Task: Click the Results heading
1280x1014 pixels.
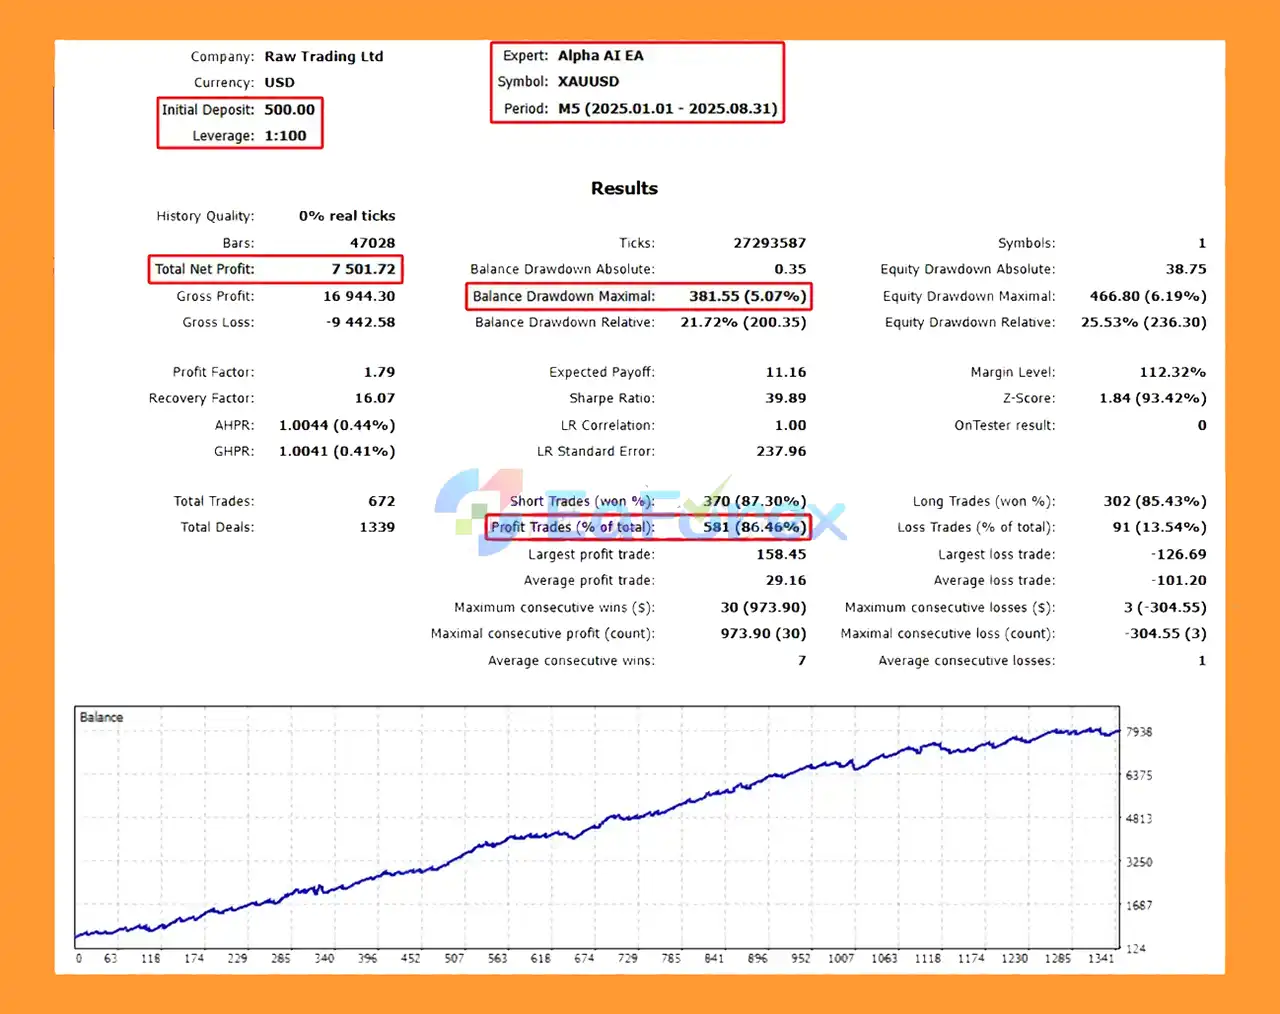Action: 624,188
